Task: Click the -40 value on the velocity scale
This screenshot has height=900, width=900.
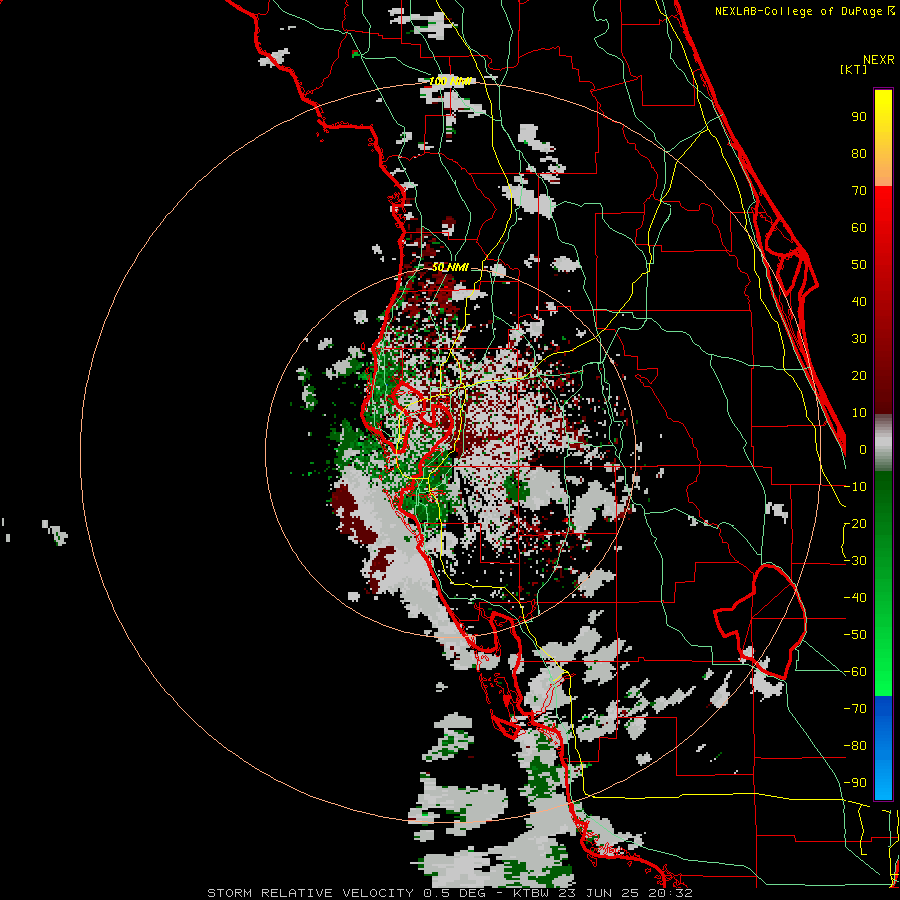Action: tap(855, 598)
